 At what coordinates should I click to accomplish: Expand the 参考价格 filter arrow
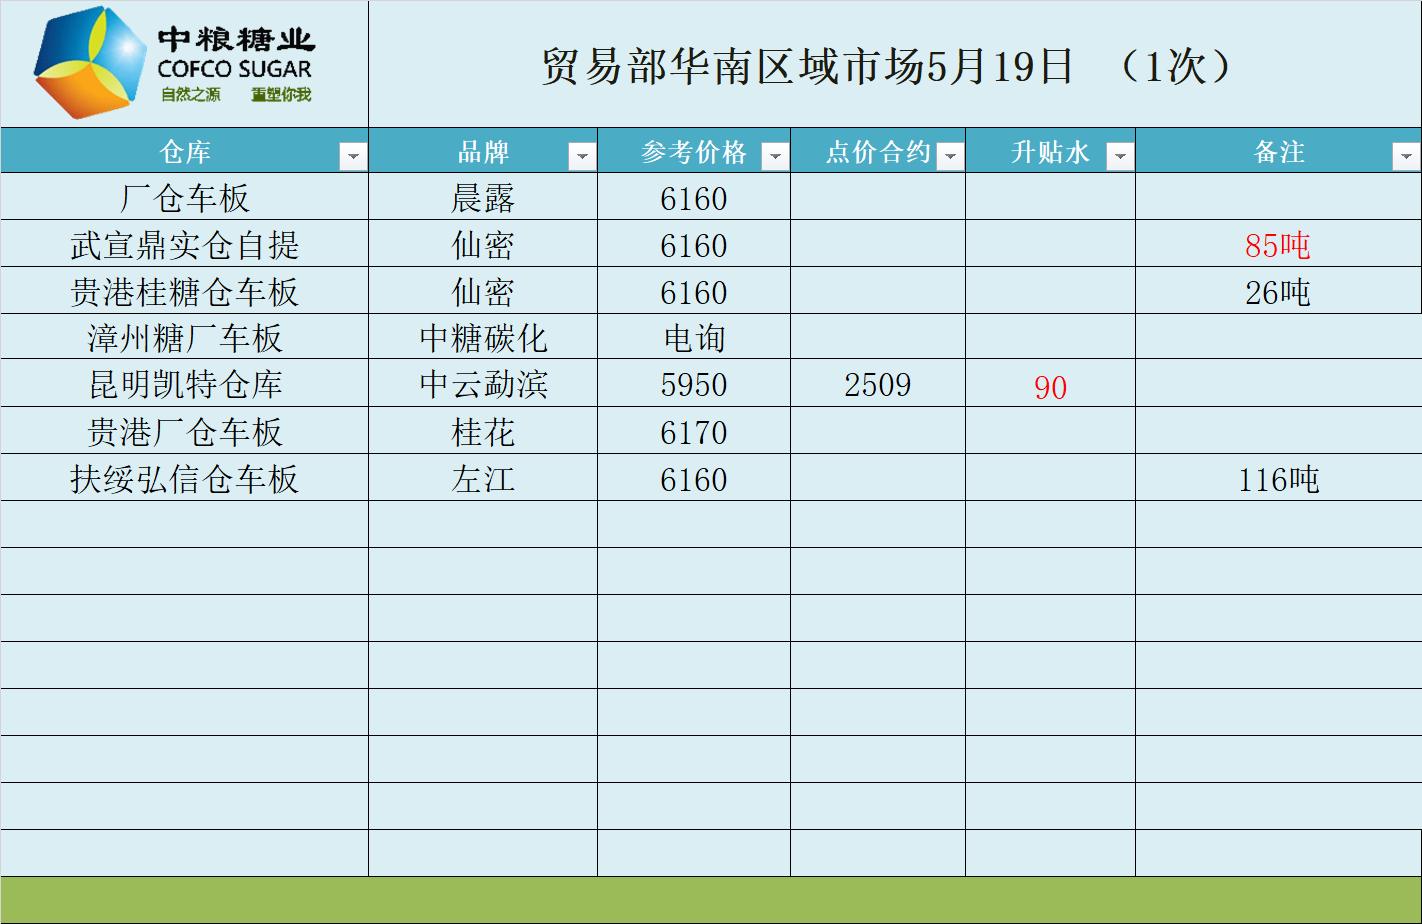coord(775,156)
